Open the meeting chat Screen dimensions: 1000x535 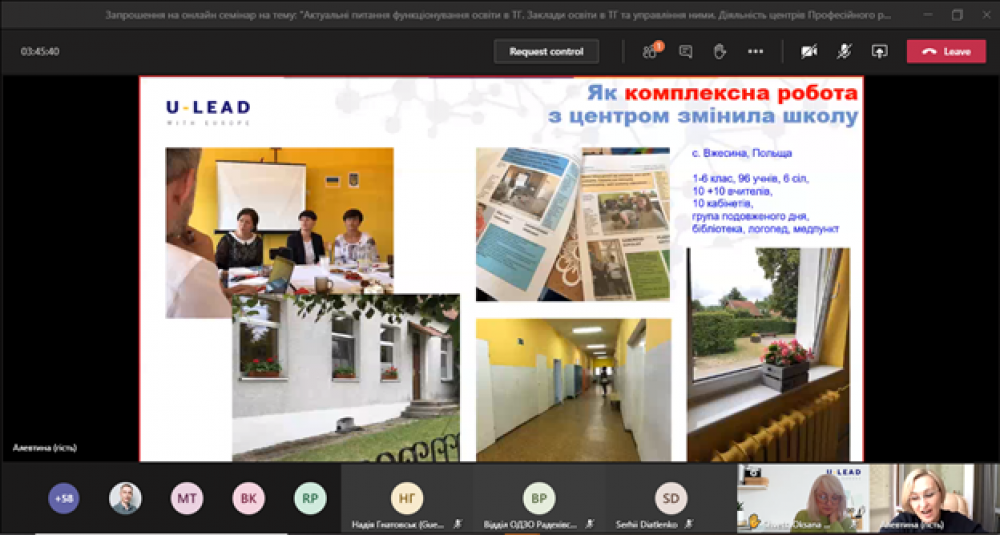click(685, 51)
